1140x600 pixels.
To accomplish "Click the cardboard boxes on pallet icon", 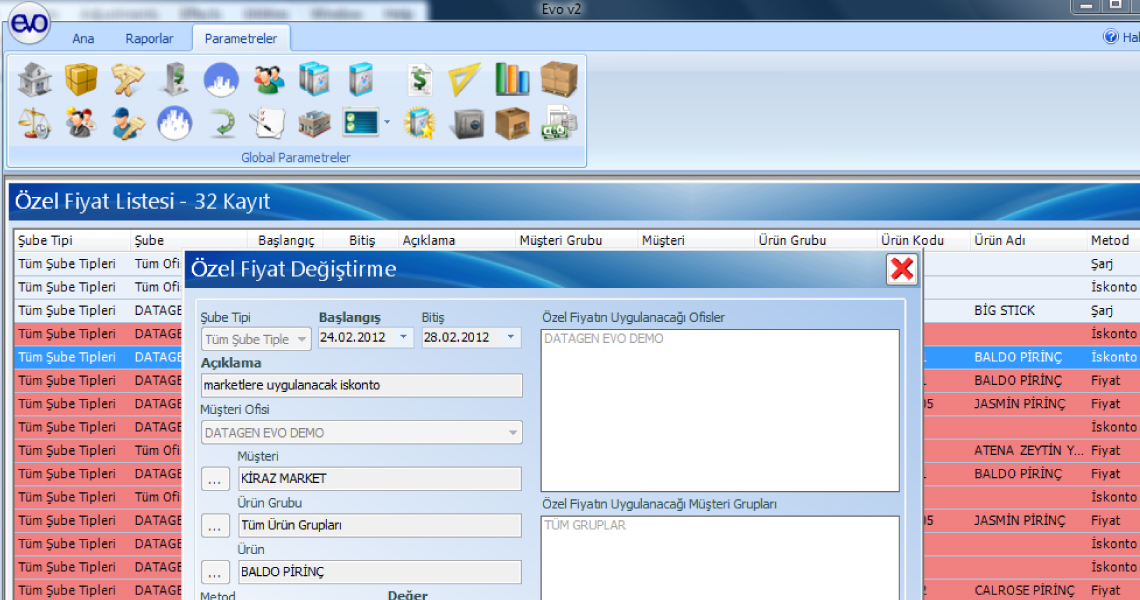I will tap(559, 79).
